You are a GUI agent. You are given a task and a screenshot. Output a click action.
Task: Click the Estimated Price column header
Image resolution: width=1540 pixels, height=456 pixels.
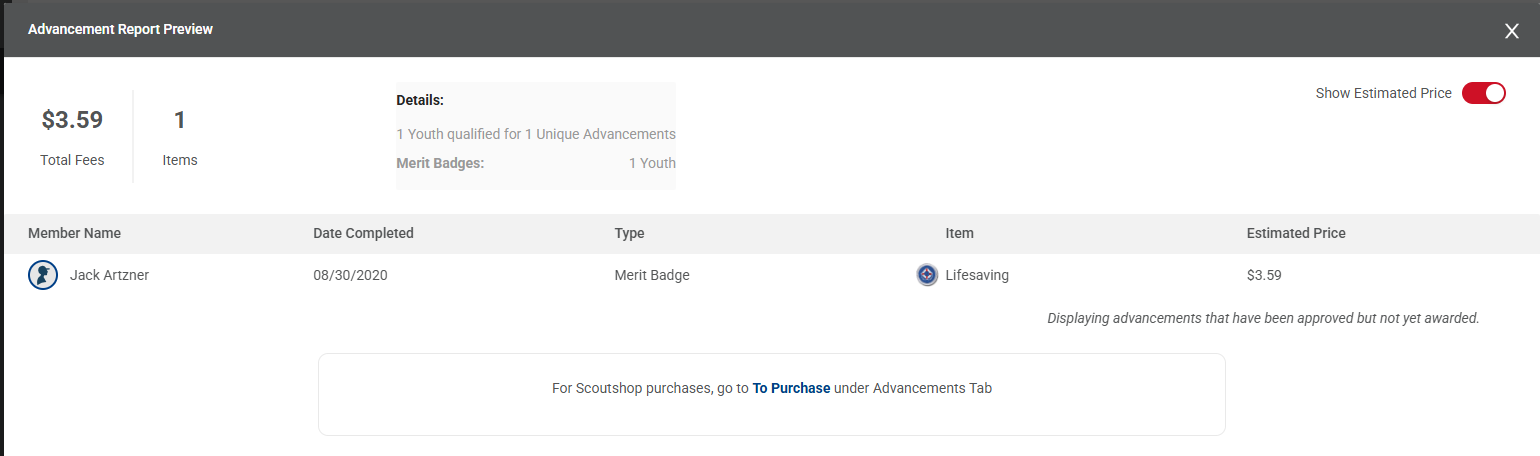(1295, 233)
